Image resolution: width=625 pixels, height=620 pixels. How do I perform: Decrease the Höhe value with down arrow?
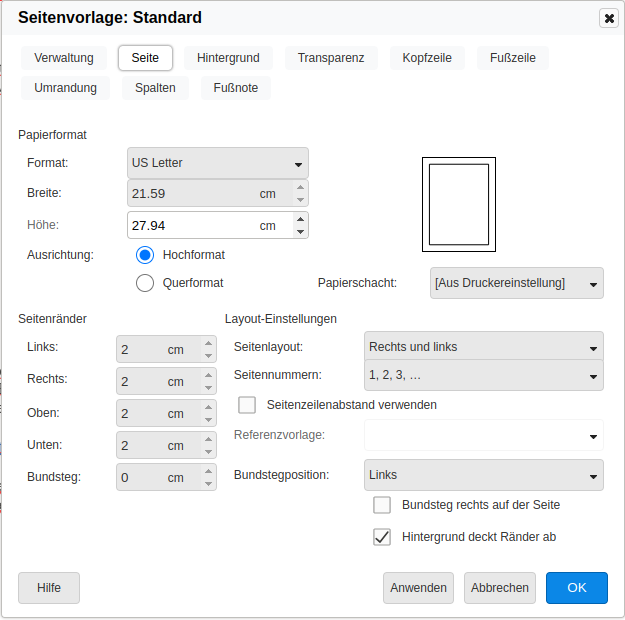tap(300, 232)
